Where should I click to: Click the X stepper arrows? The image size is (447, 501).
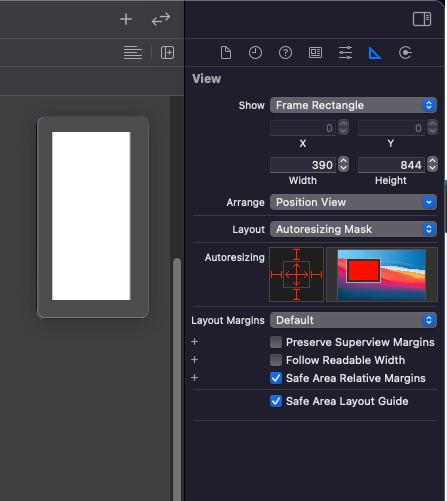click(x=343, y=127)
